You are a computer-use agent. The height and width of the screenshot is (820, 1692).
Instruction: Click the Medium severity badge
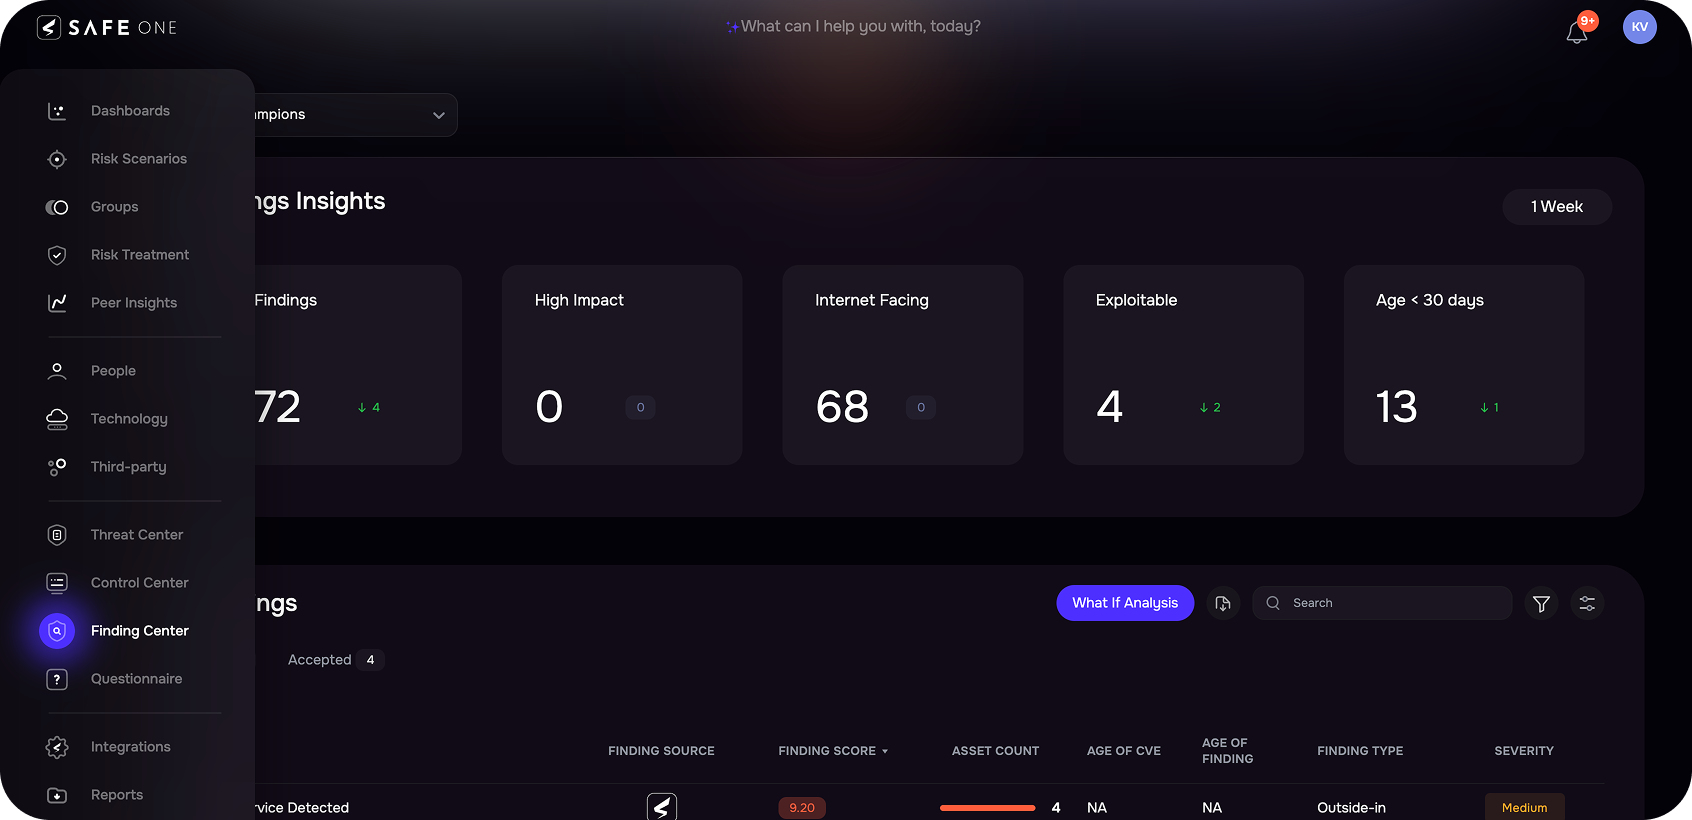1524,807
